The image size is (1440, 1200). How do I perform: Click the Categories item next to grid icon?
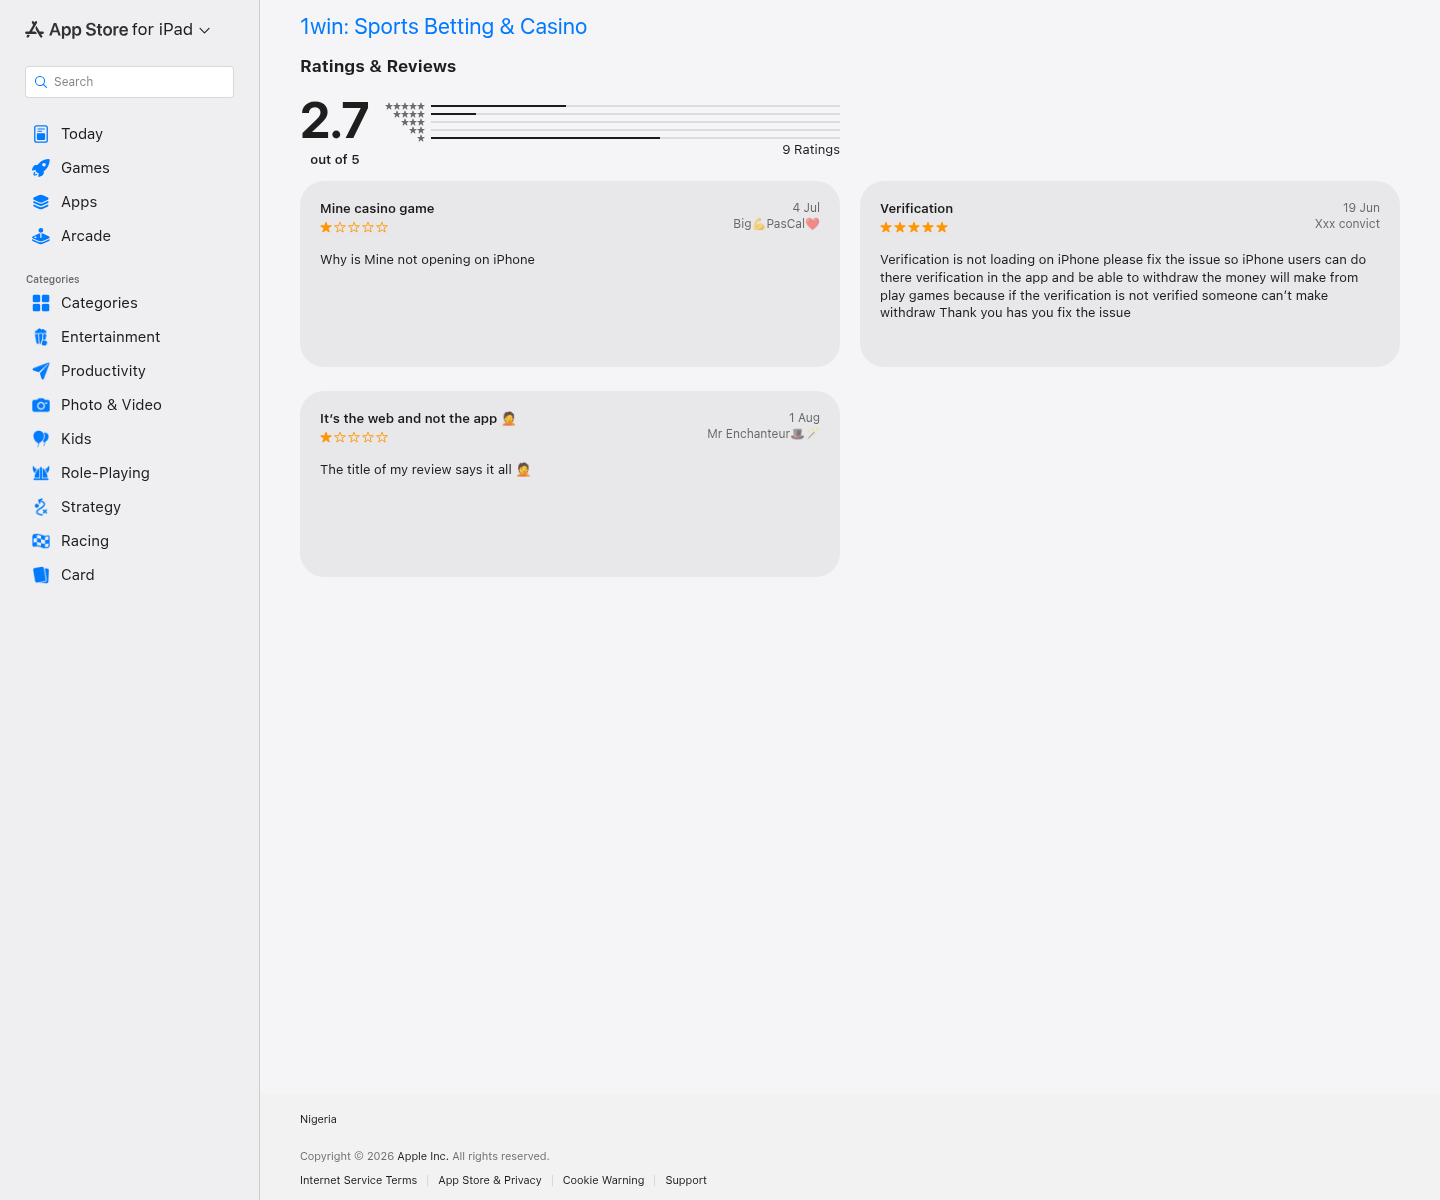[x=99, y=303]
